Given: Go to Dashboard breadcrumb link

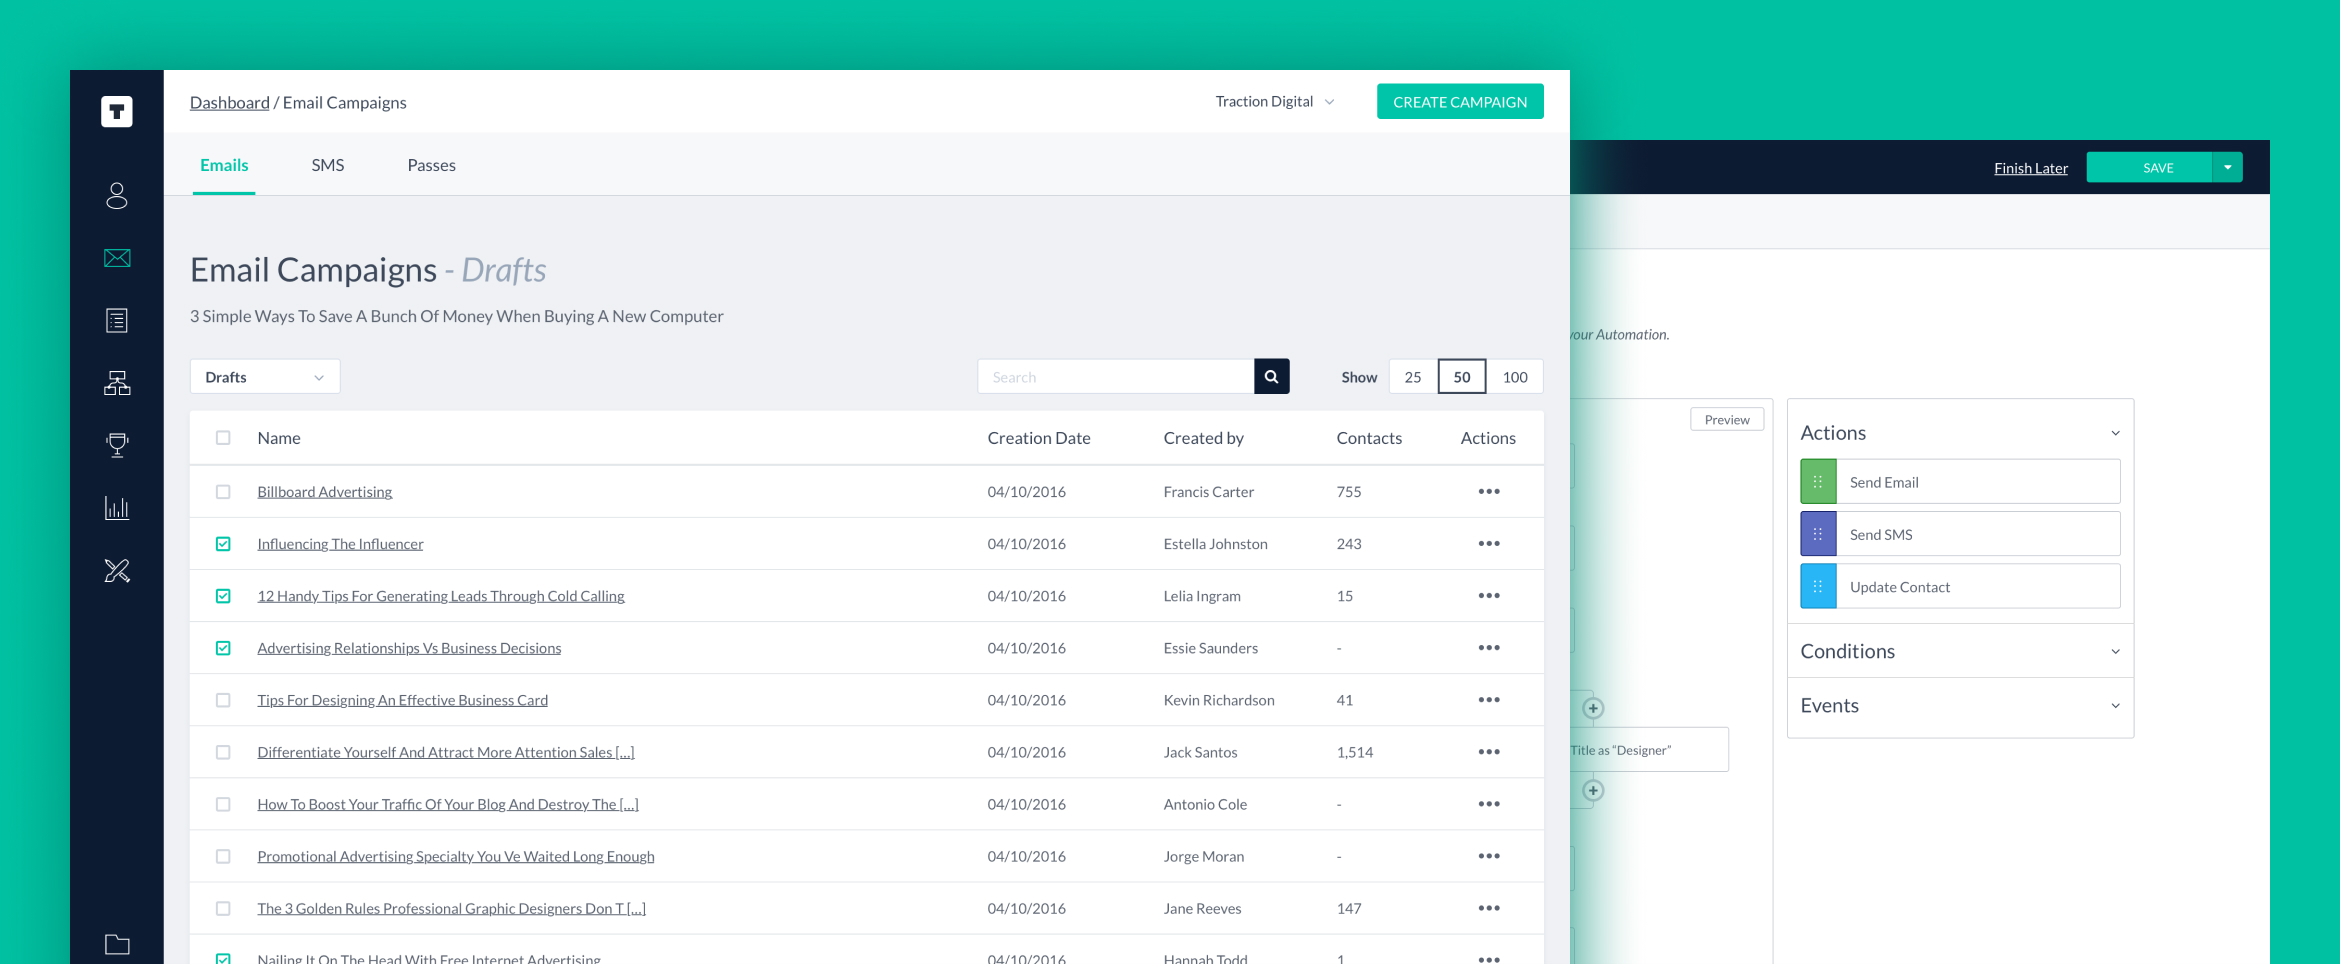Looking at the screenshot, I should coord(230,102).
